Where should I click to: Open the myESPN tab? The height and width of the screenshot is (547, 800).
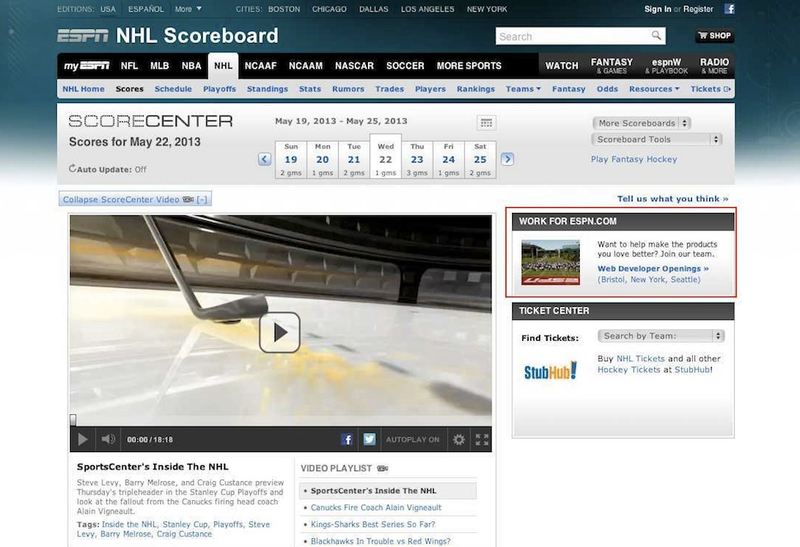coord(86,66)
